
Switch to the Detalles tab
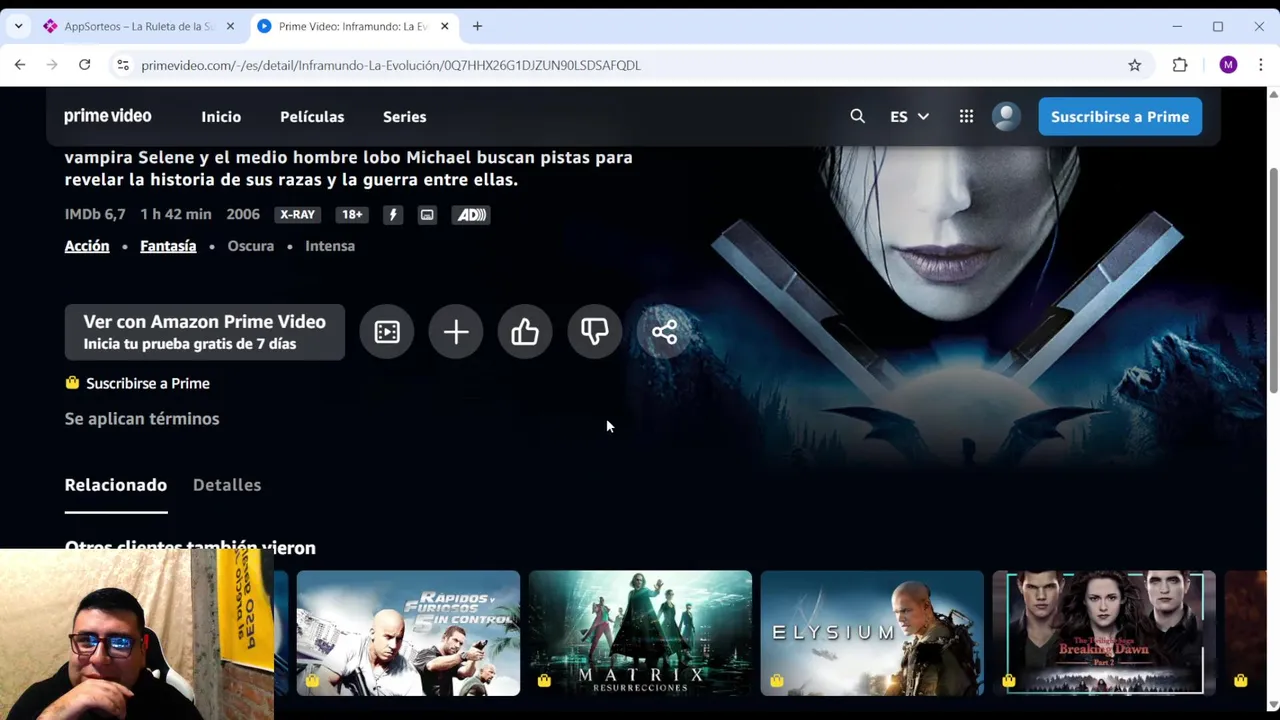227,485
